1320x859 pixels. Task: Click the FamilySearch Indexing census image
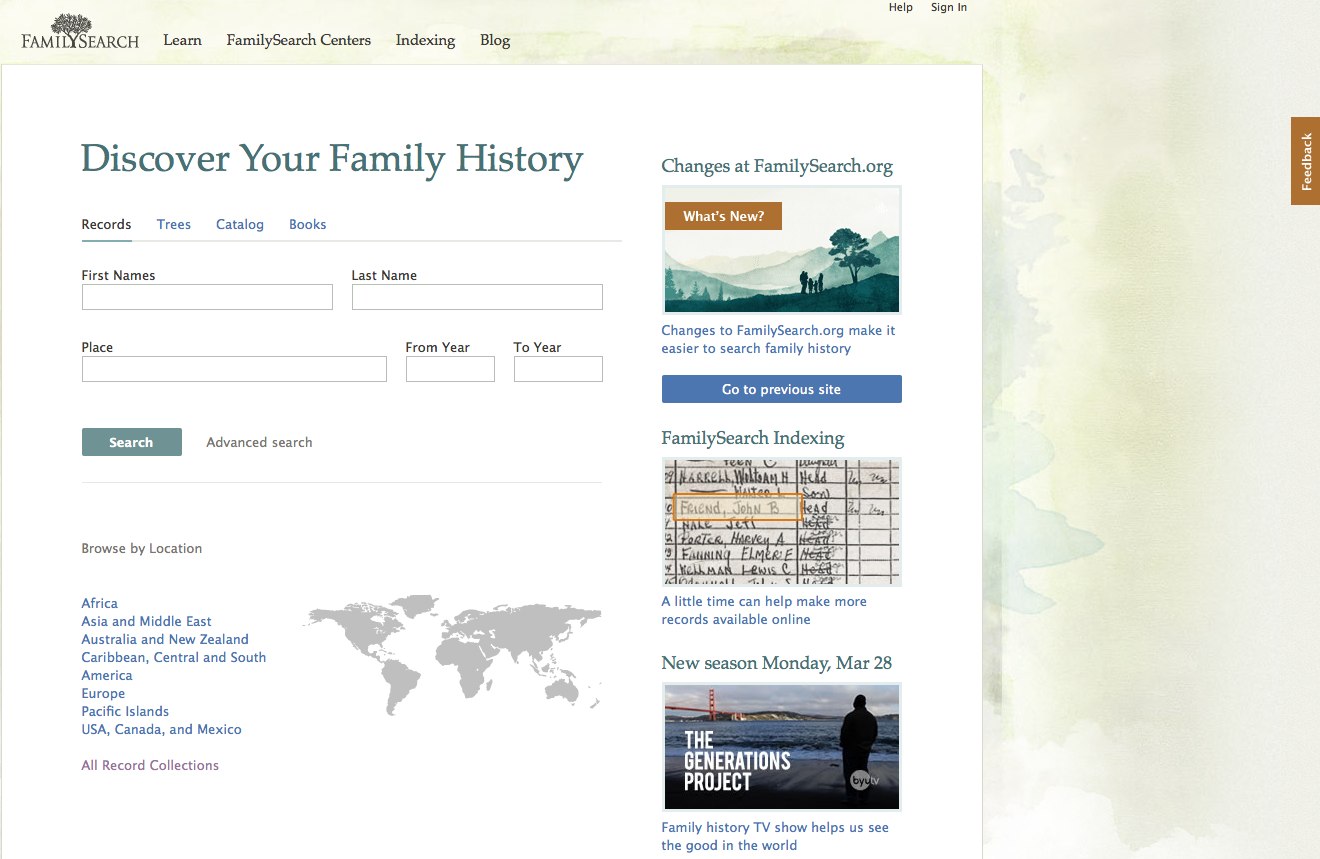781,521
